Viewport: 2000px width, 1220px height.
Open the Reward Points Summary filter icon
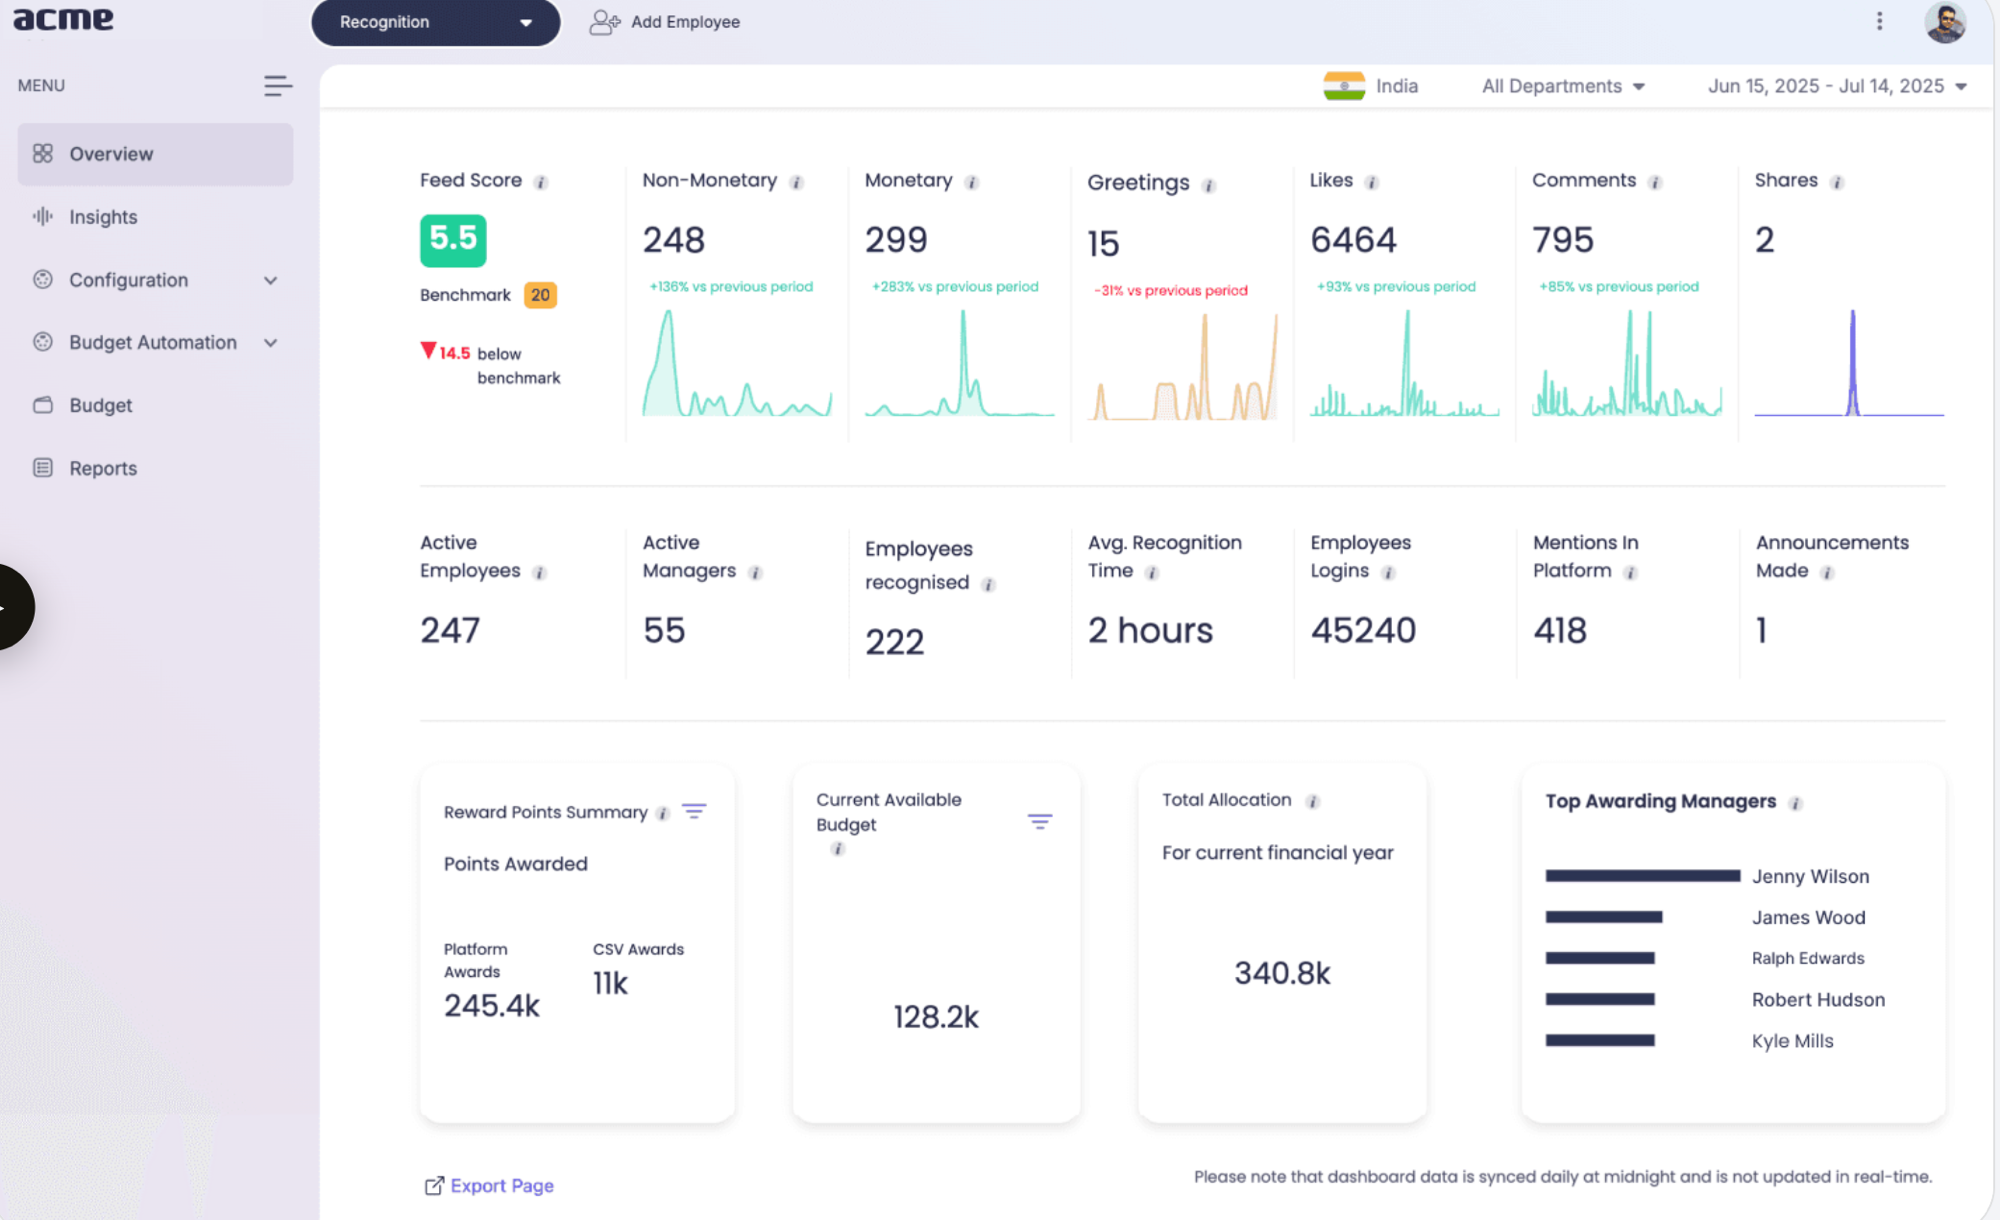tap(694, 811)
